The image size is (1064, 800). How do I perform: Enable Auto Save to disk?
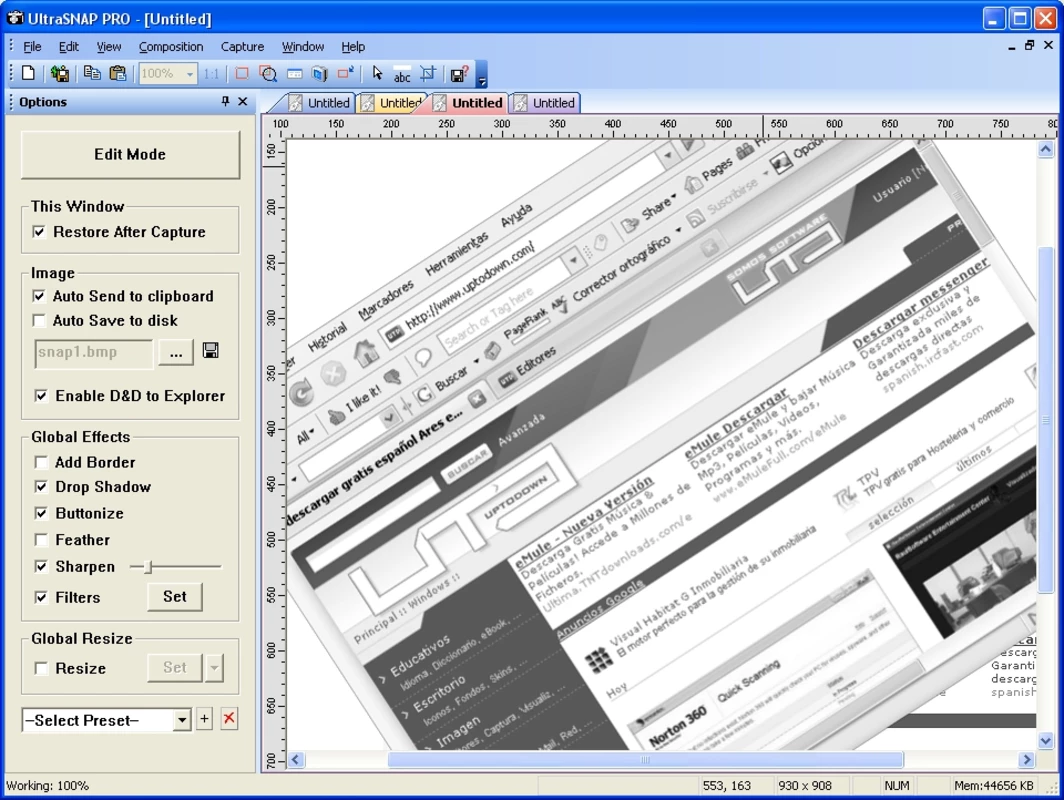click(39, 320)
